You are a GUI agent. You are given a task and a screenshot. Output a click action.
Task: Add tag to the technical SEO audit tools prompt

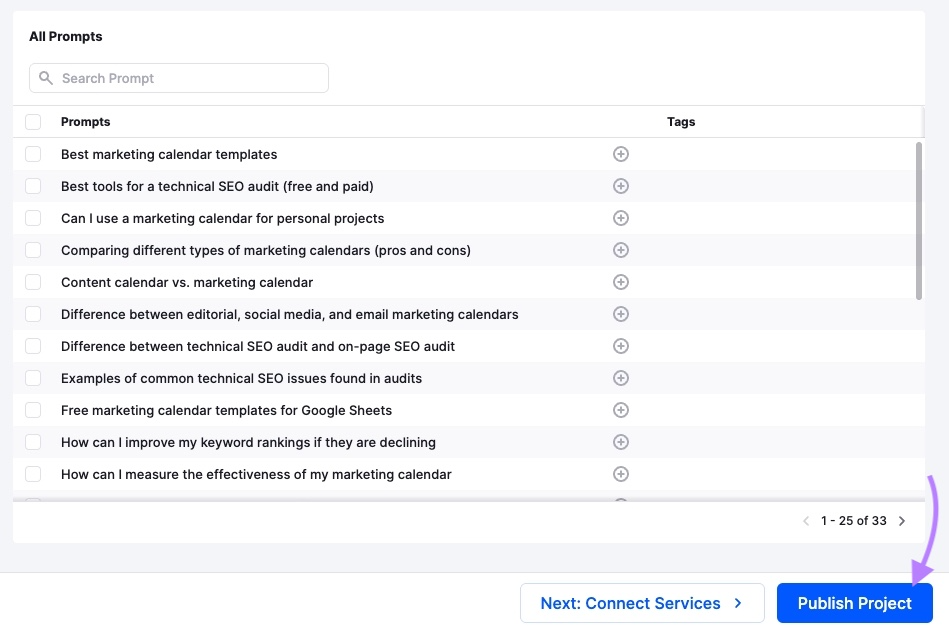pos(621,186)
